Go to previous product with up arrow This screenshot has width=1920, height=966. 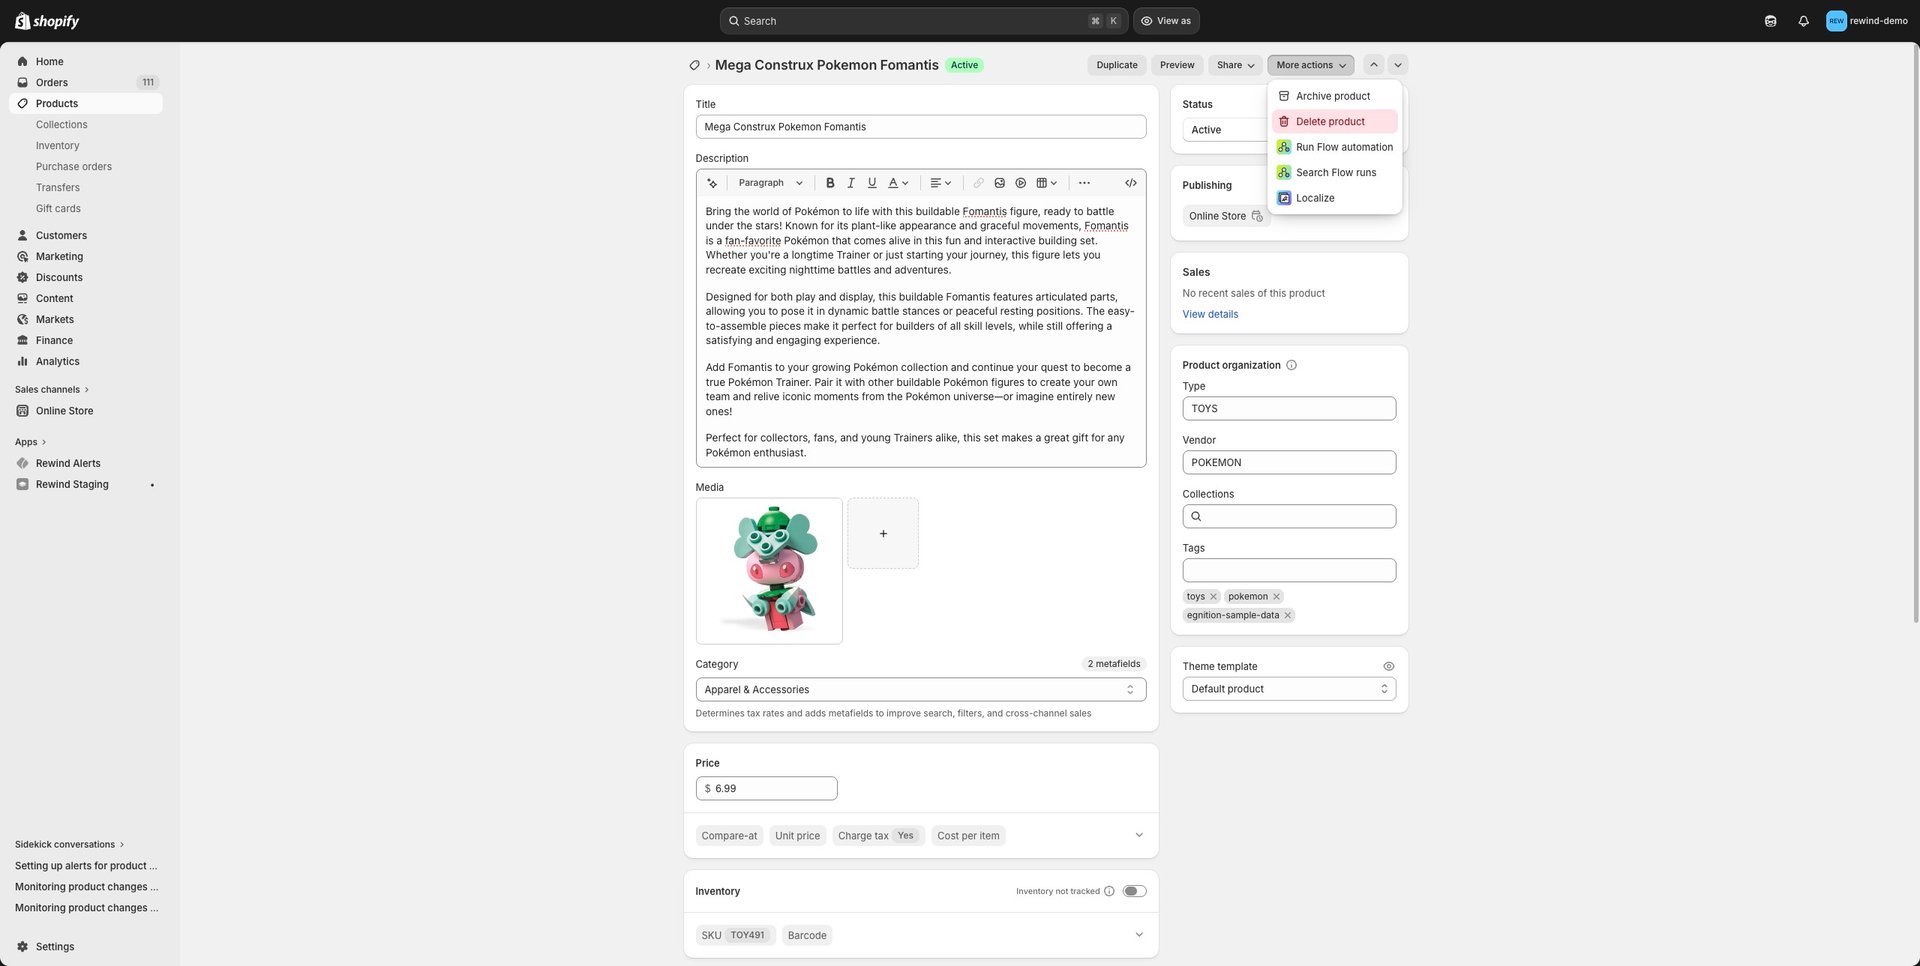pos(1373,65)
